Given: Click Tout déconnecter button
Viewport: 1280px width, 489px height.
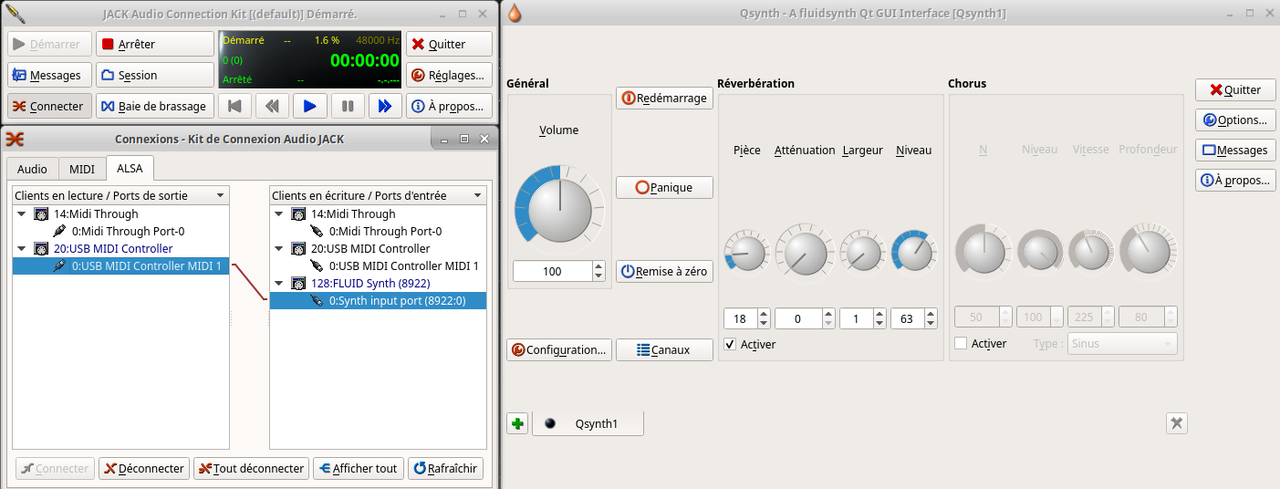Looking at the screenshot, I should tap(250, 468).
